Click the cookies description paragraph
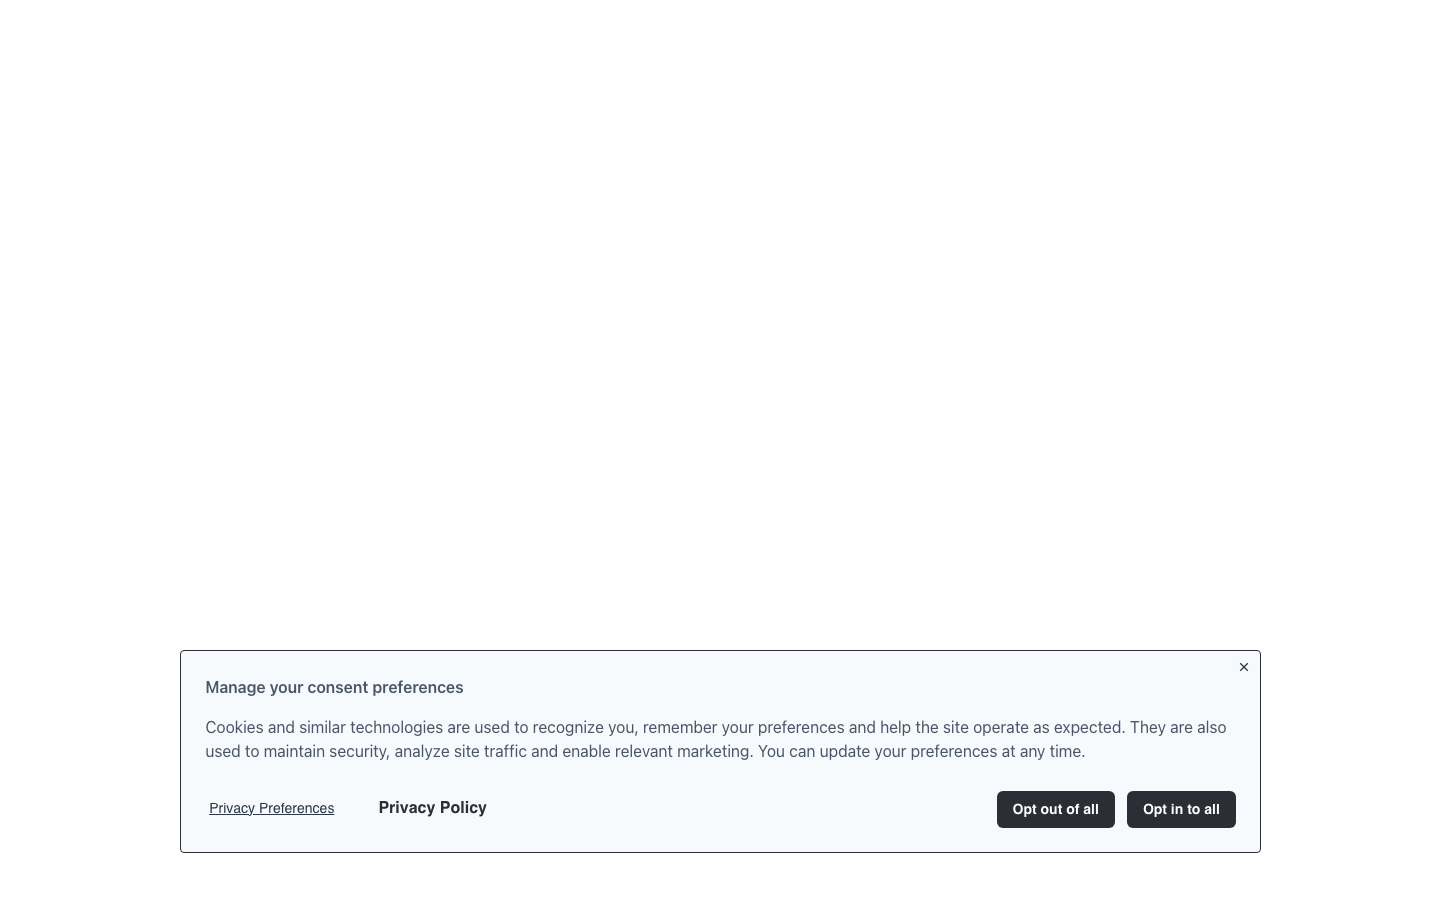The image size is (1441, 901). (715, 739)
